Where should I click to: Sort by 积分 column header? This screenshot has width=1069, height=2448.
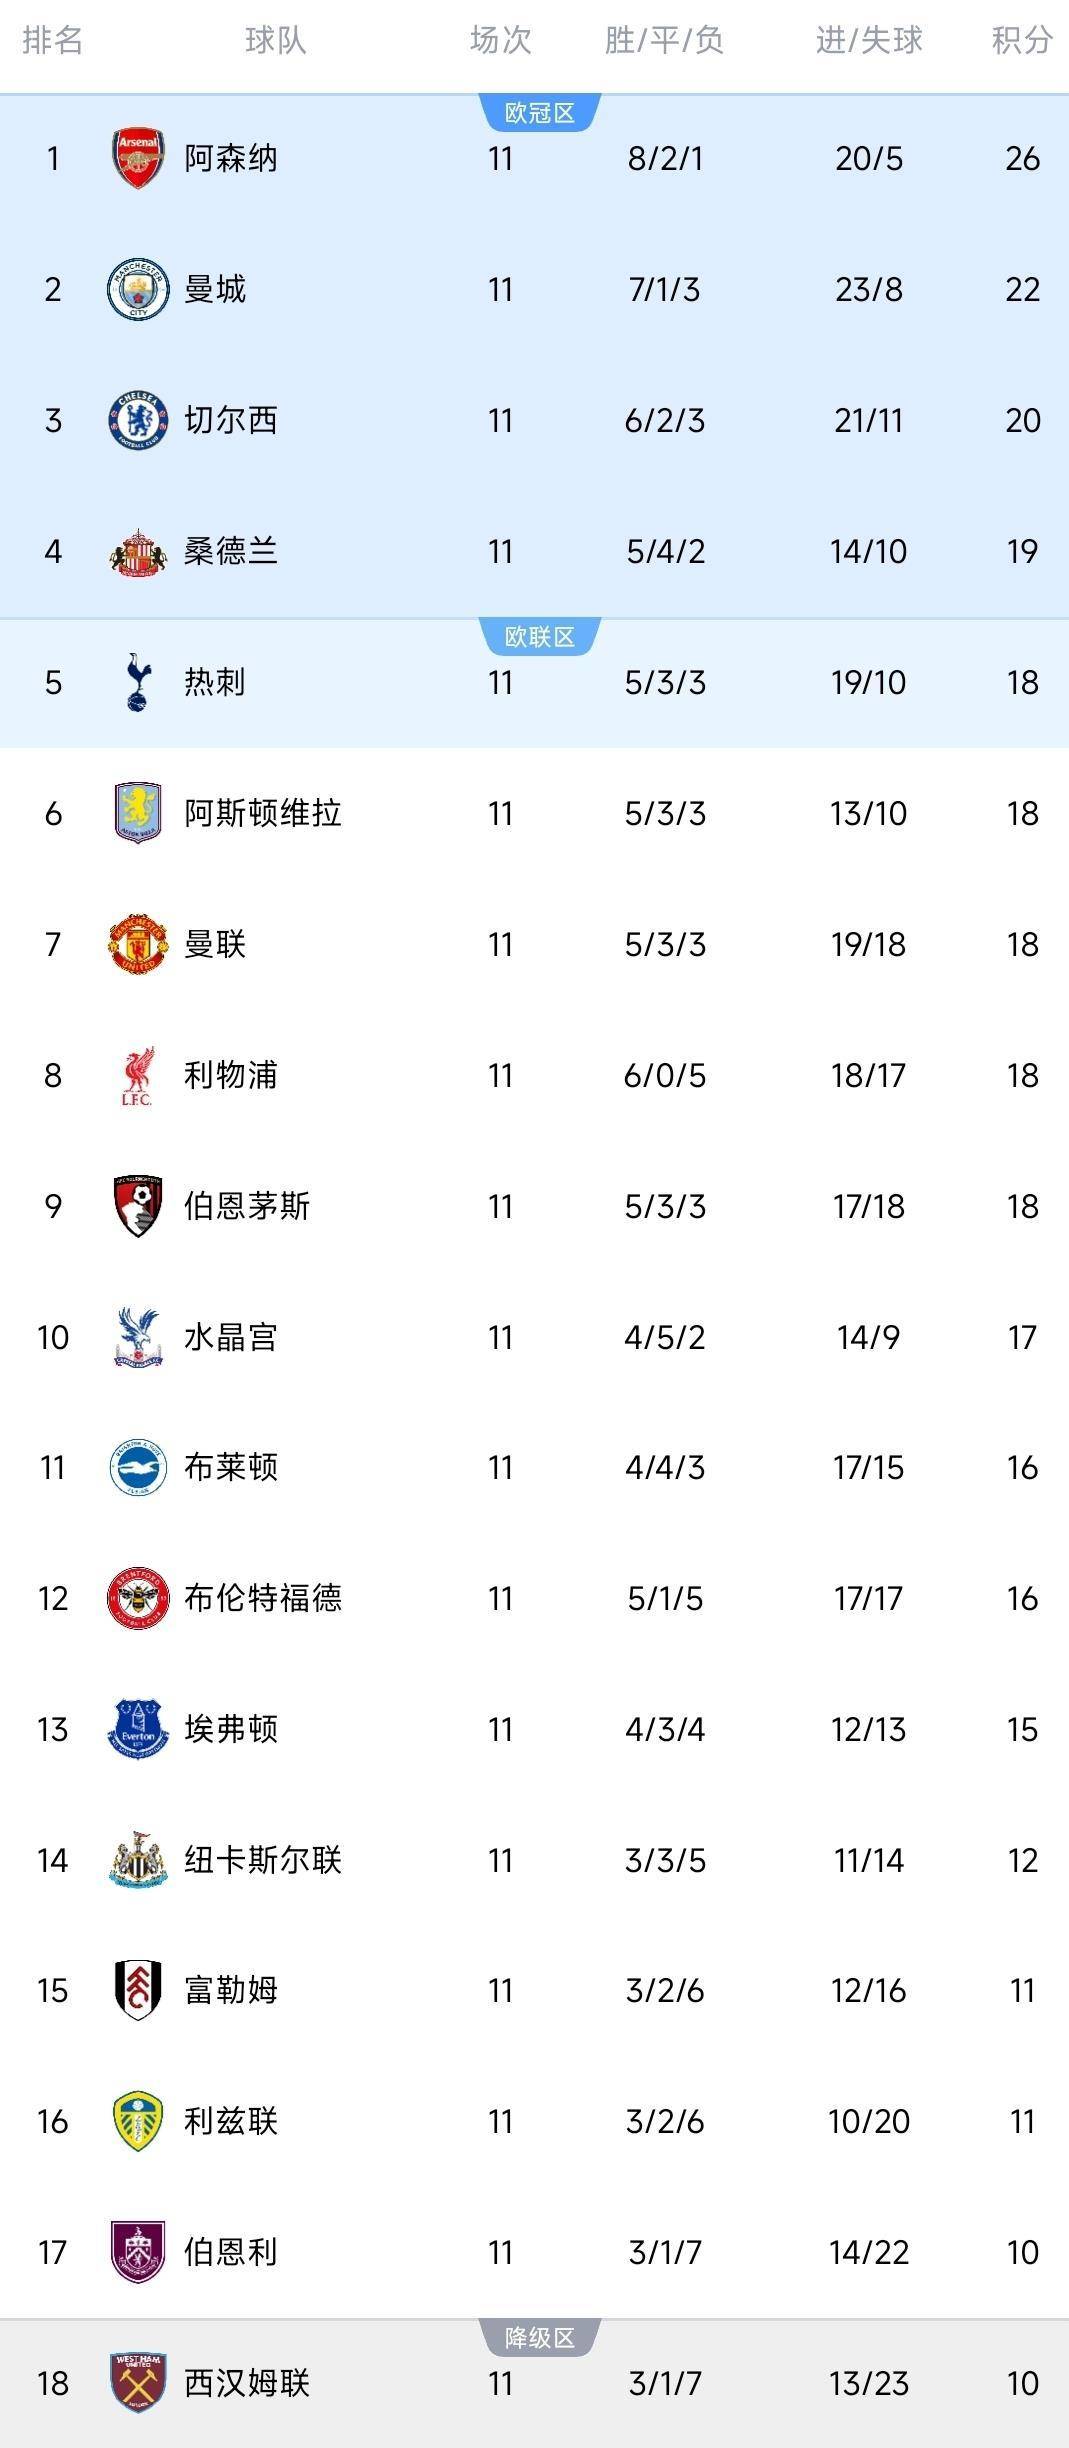coord(1022,40)
